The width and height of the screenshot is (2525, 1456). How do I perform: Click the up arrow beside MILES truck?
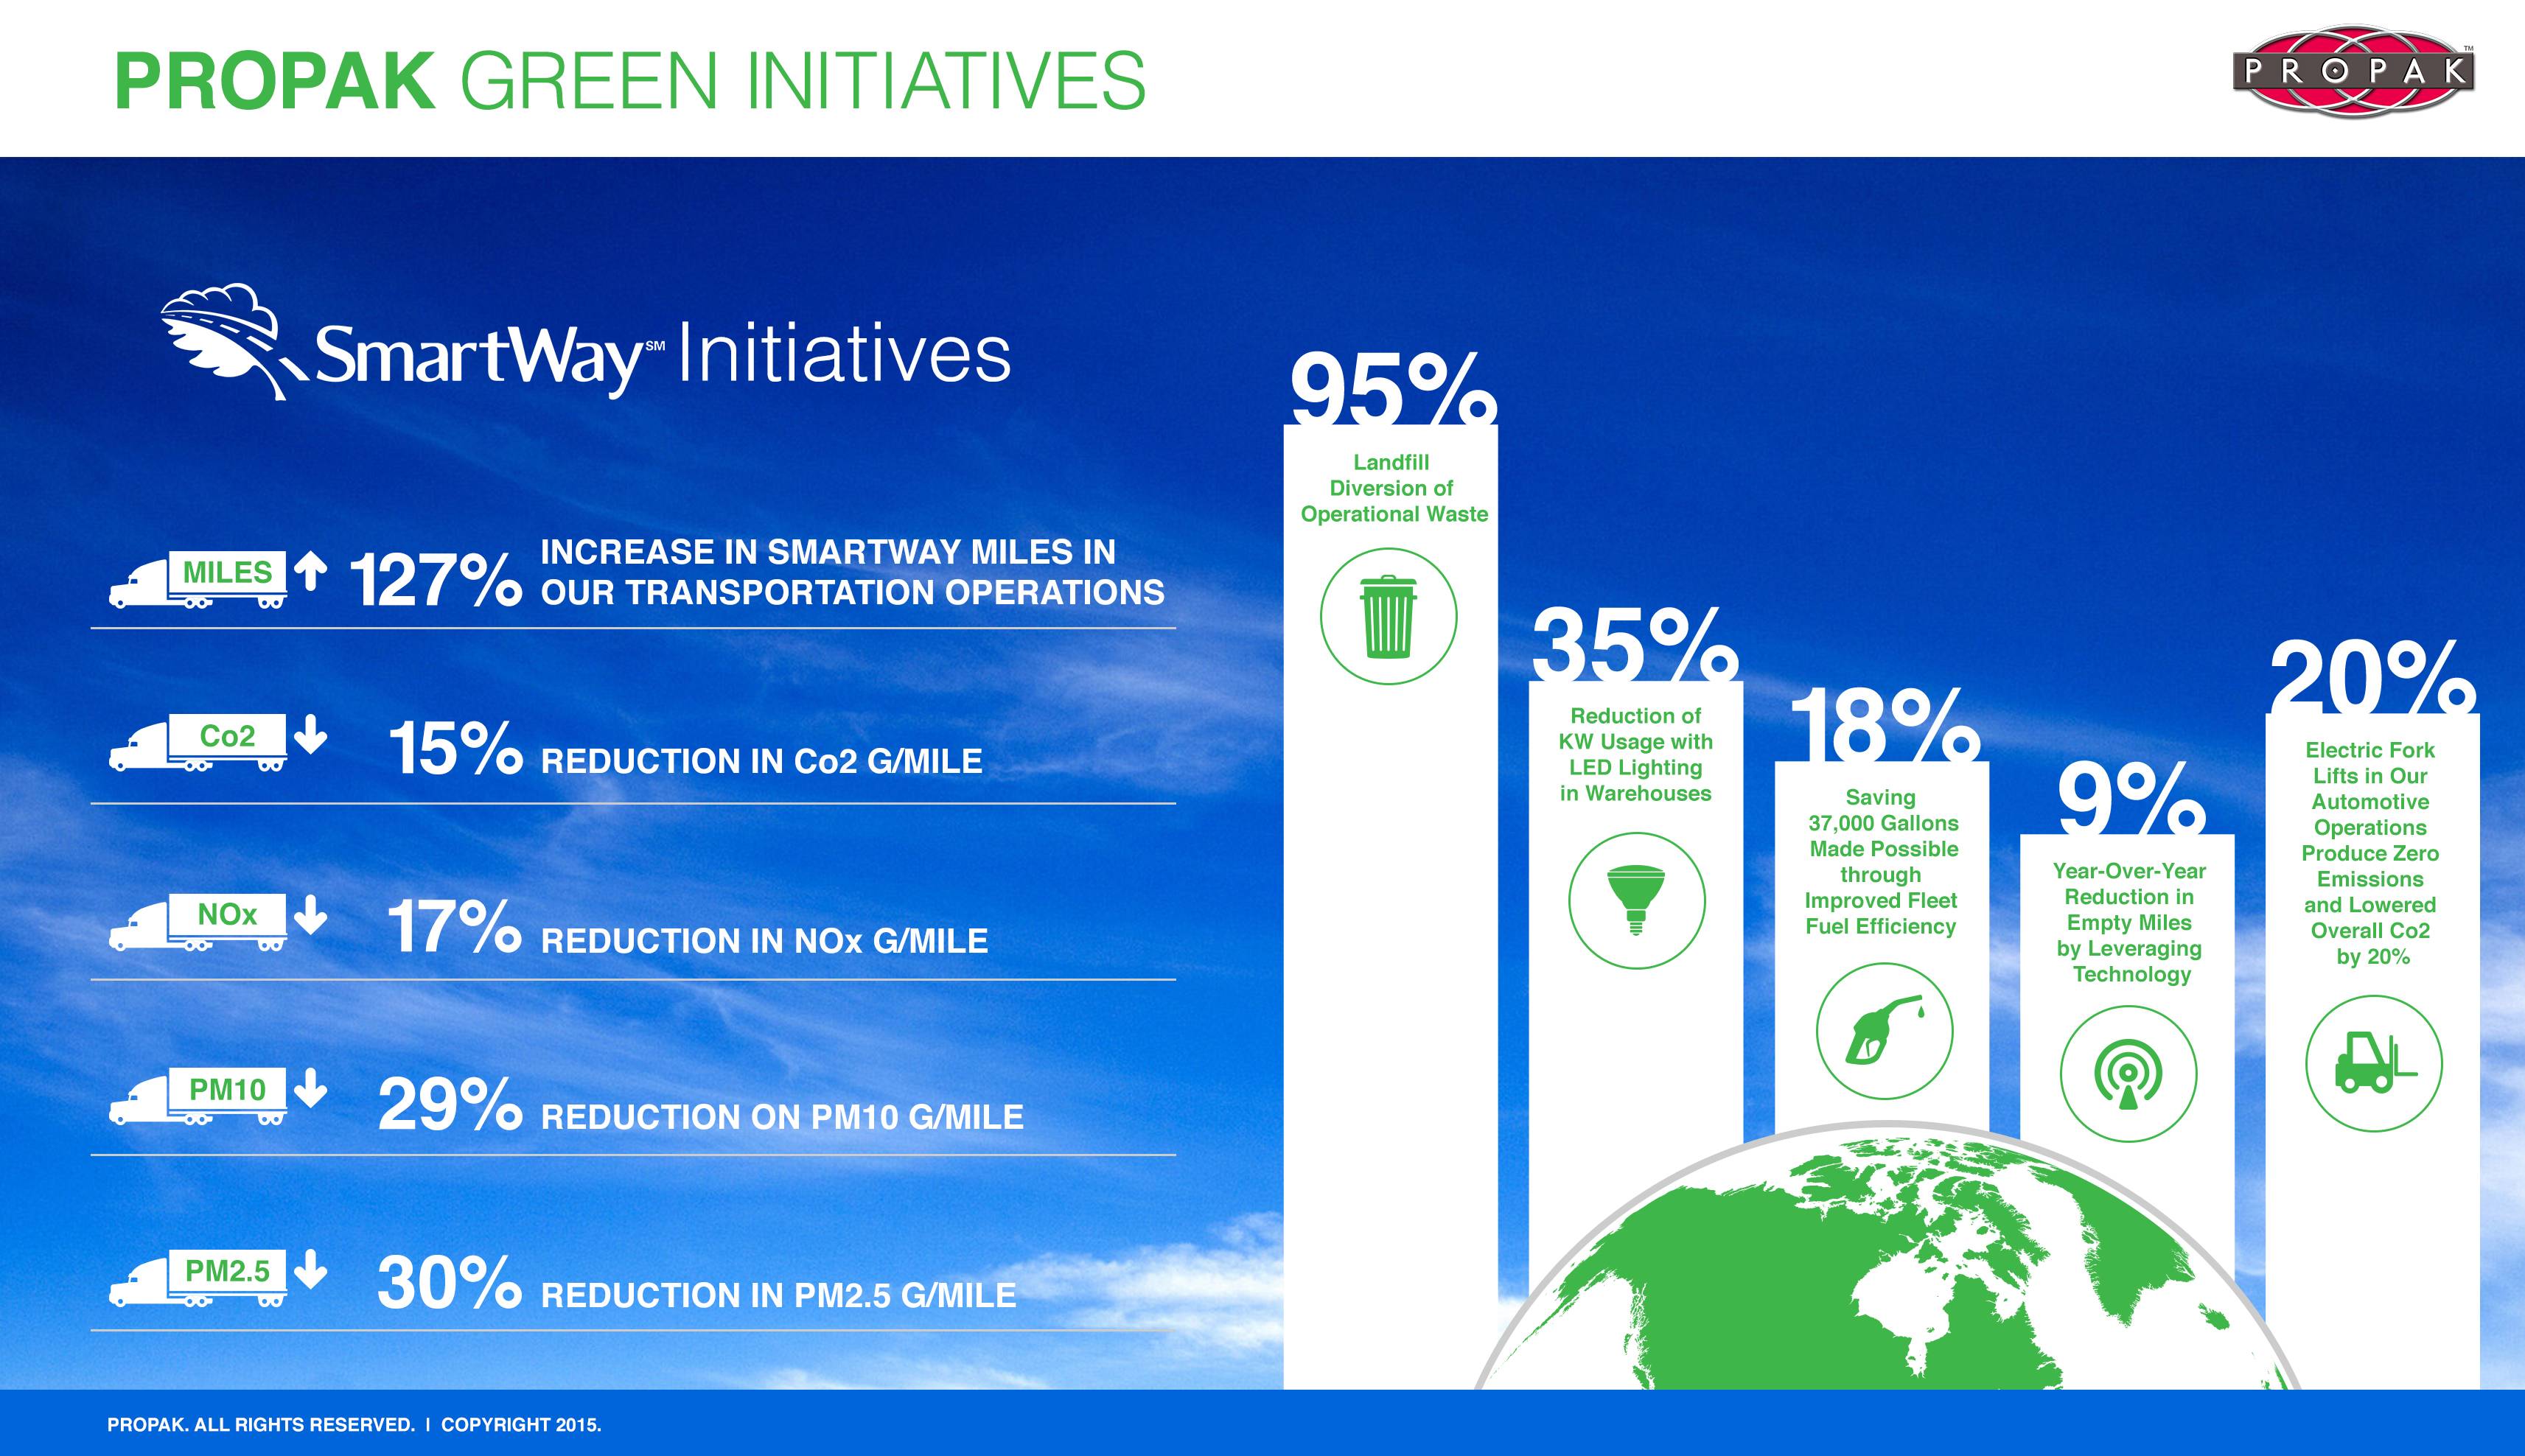[x=312, y=572]
